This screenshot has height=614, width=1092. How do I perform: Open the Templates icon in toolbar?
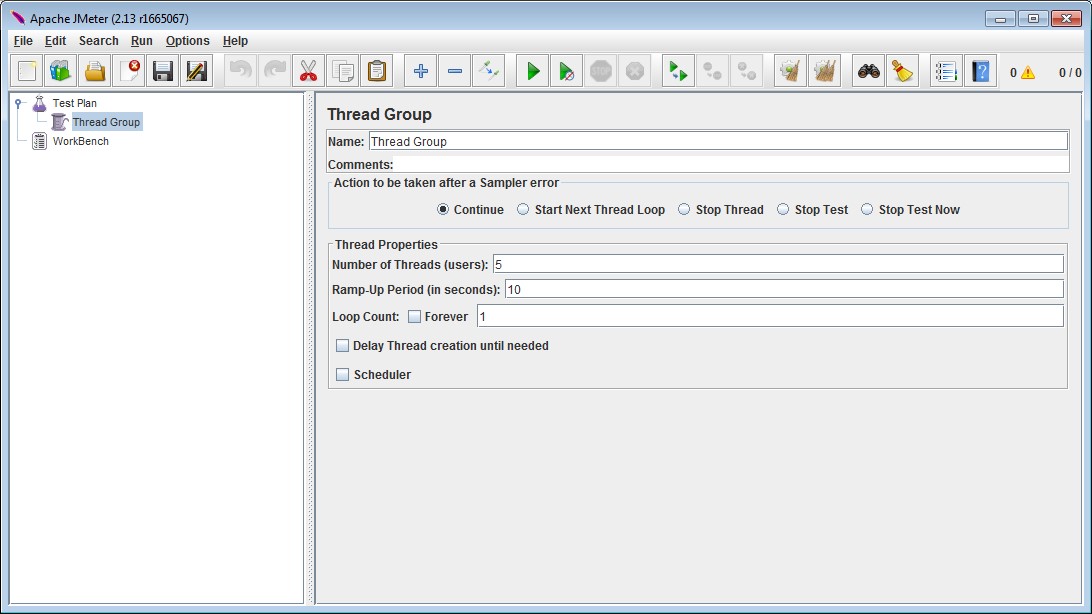(61, 71)
